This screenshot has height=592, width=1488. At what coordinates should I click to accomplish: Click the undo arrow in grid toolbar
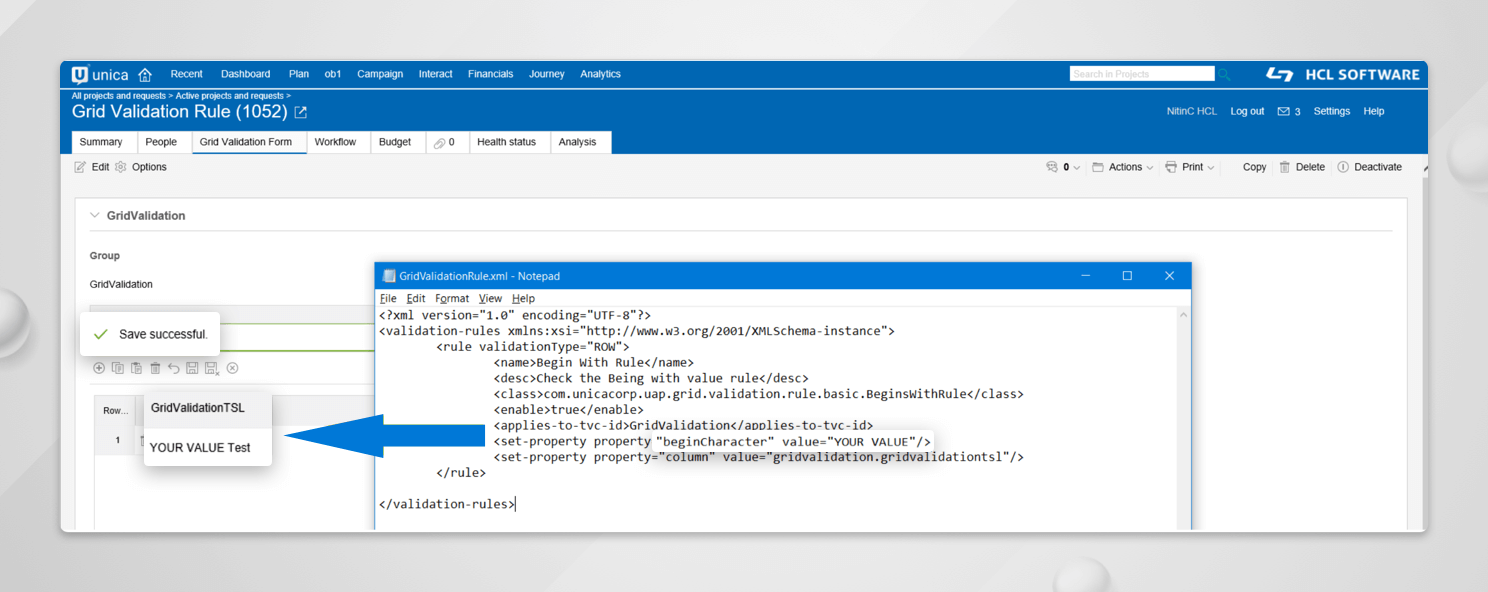pyautogui.click(x=173, y=368)
